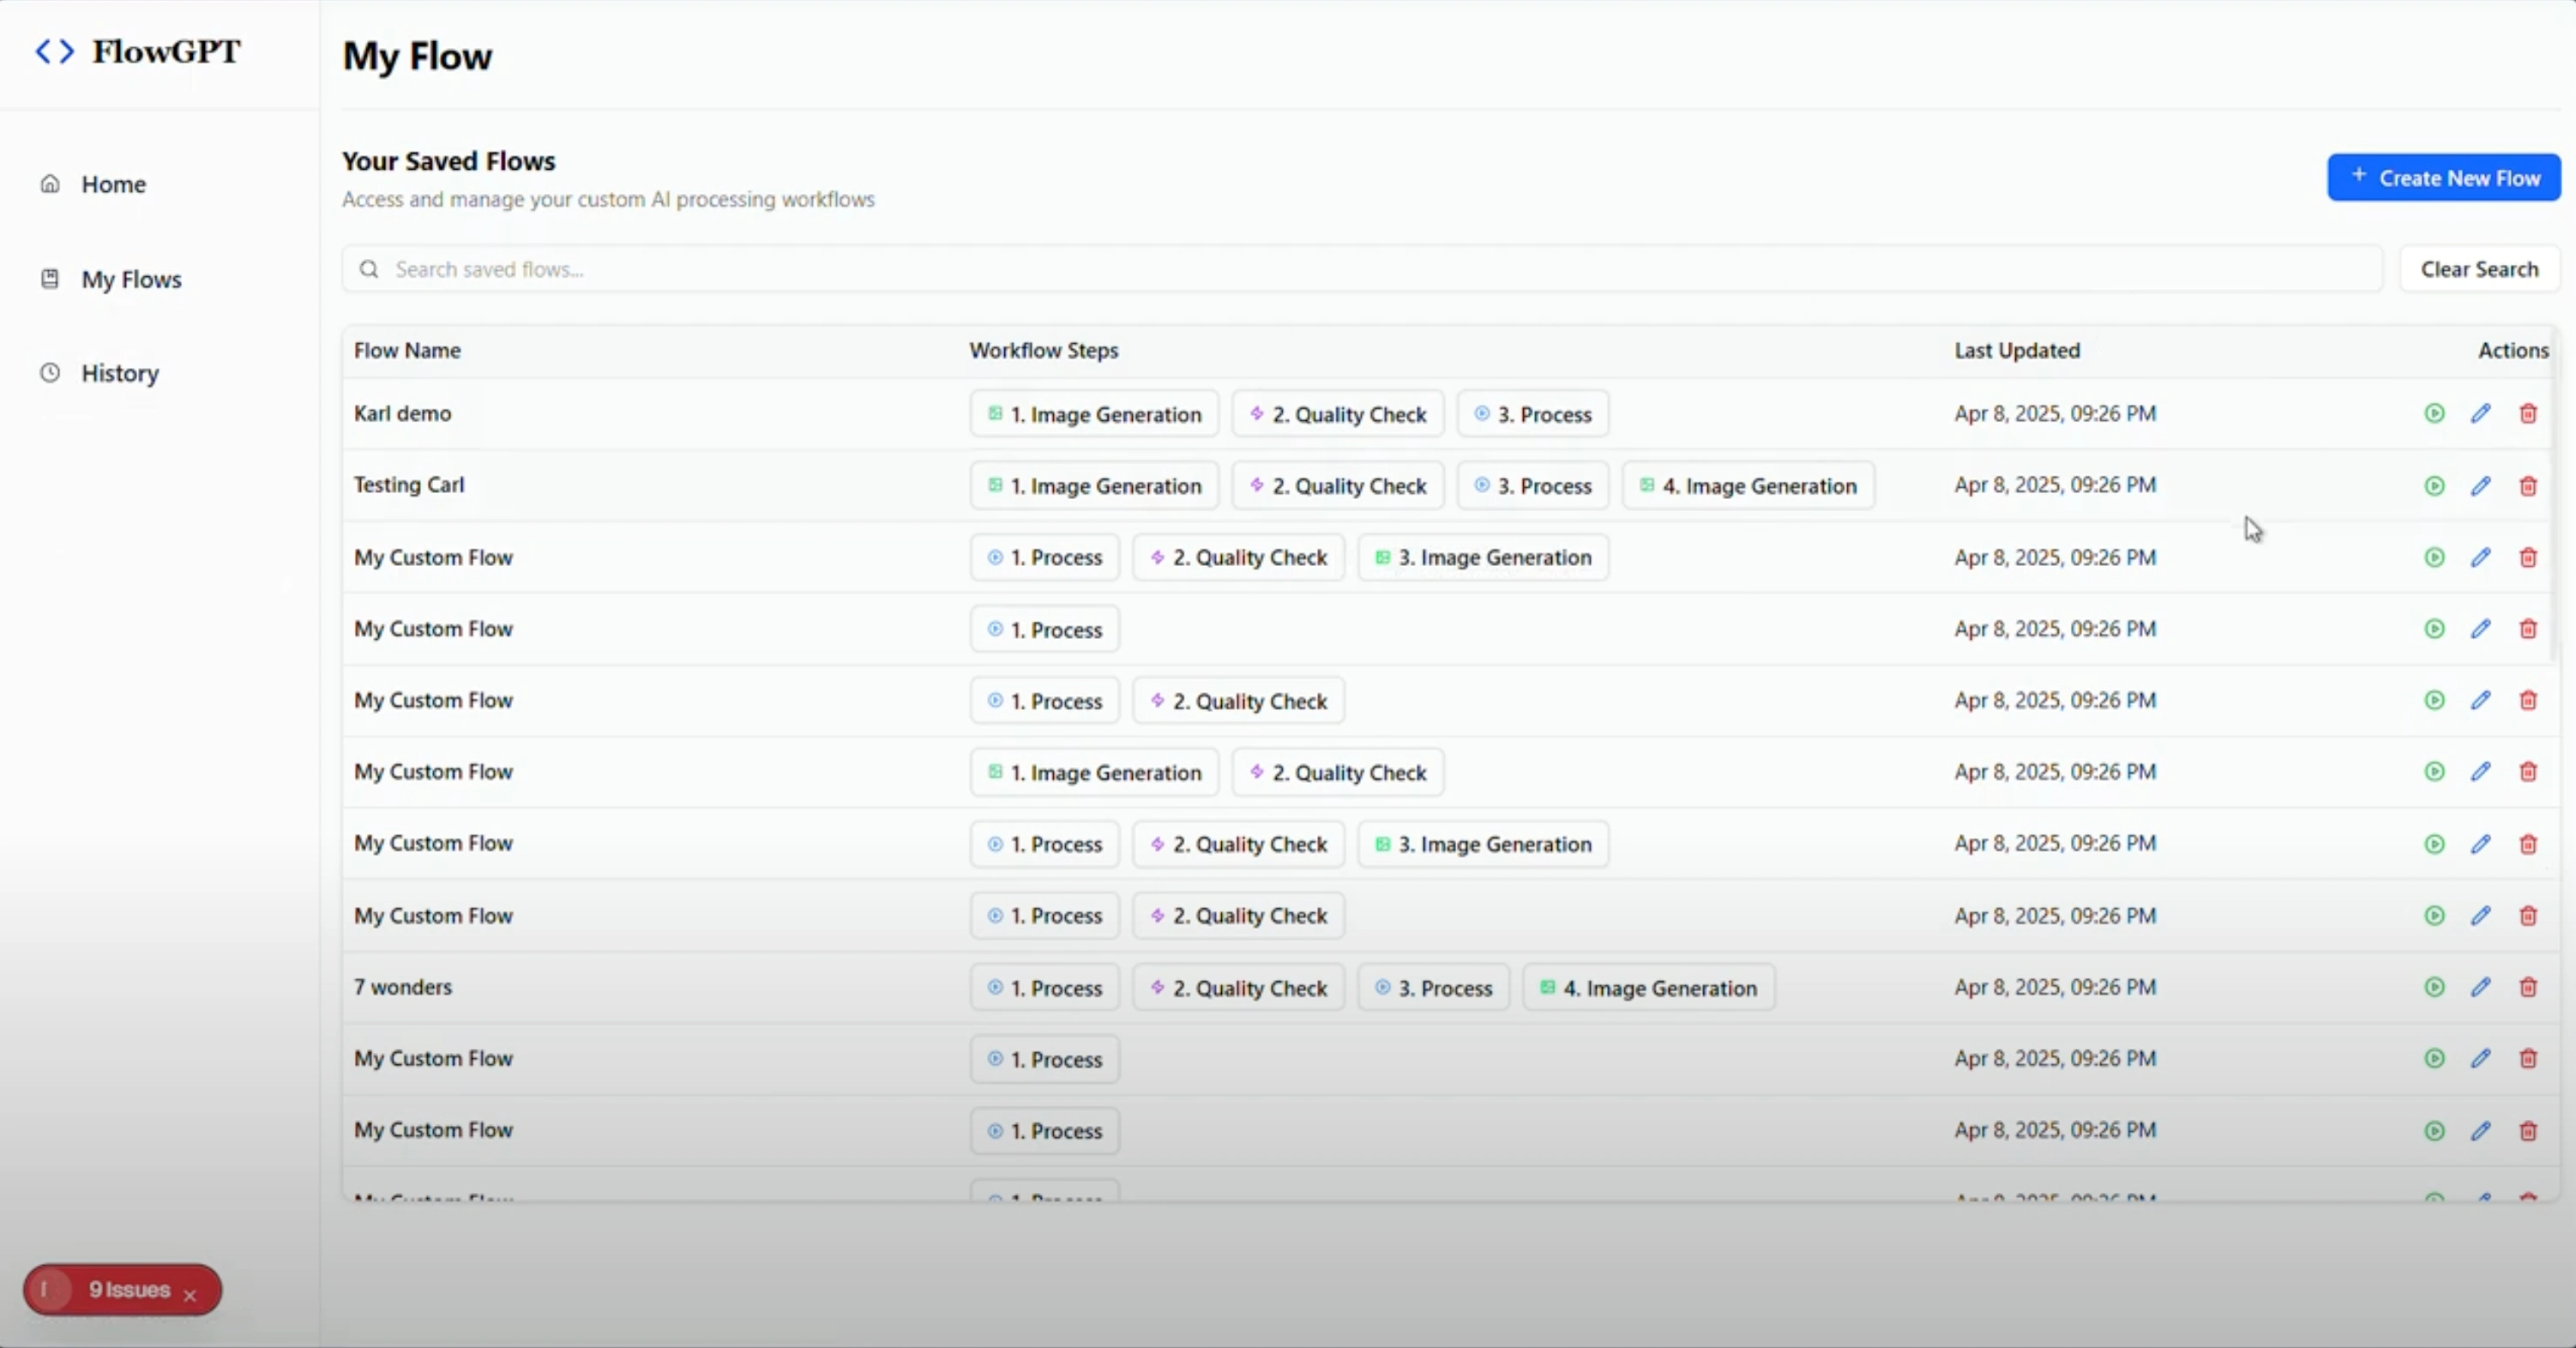Image resolution: width=2576 pixels, height=1348 pixels.
Task: Click Create New Flow button
Action: click(x=2443, y=178)
